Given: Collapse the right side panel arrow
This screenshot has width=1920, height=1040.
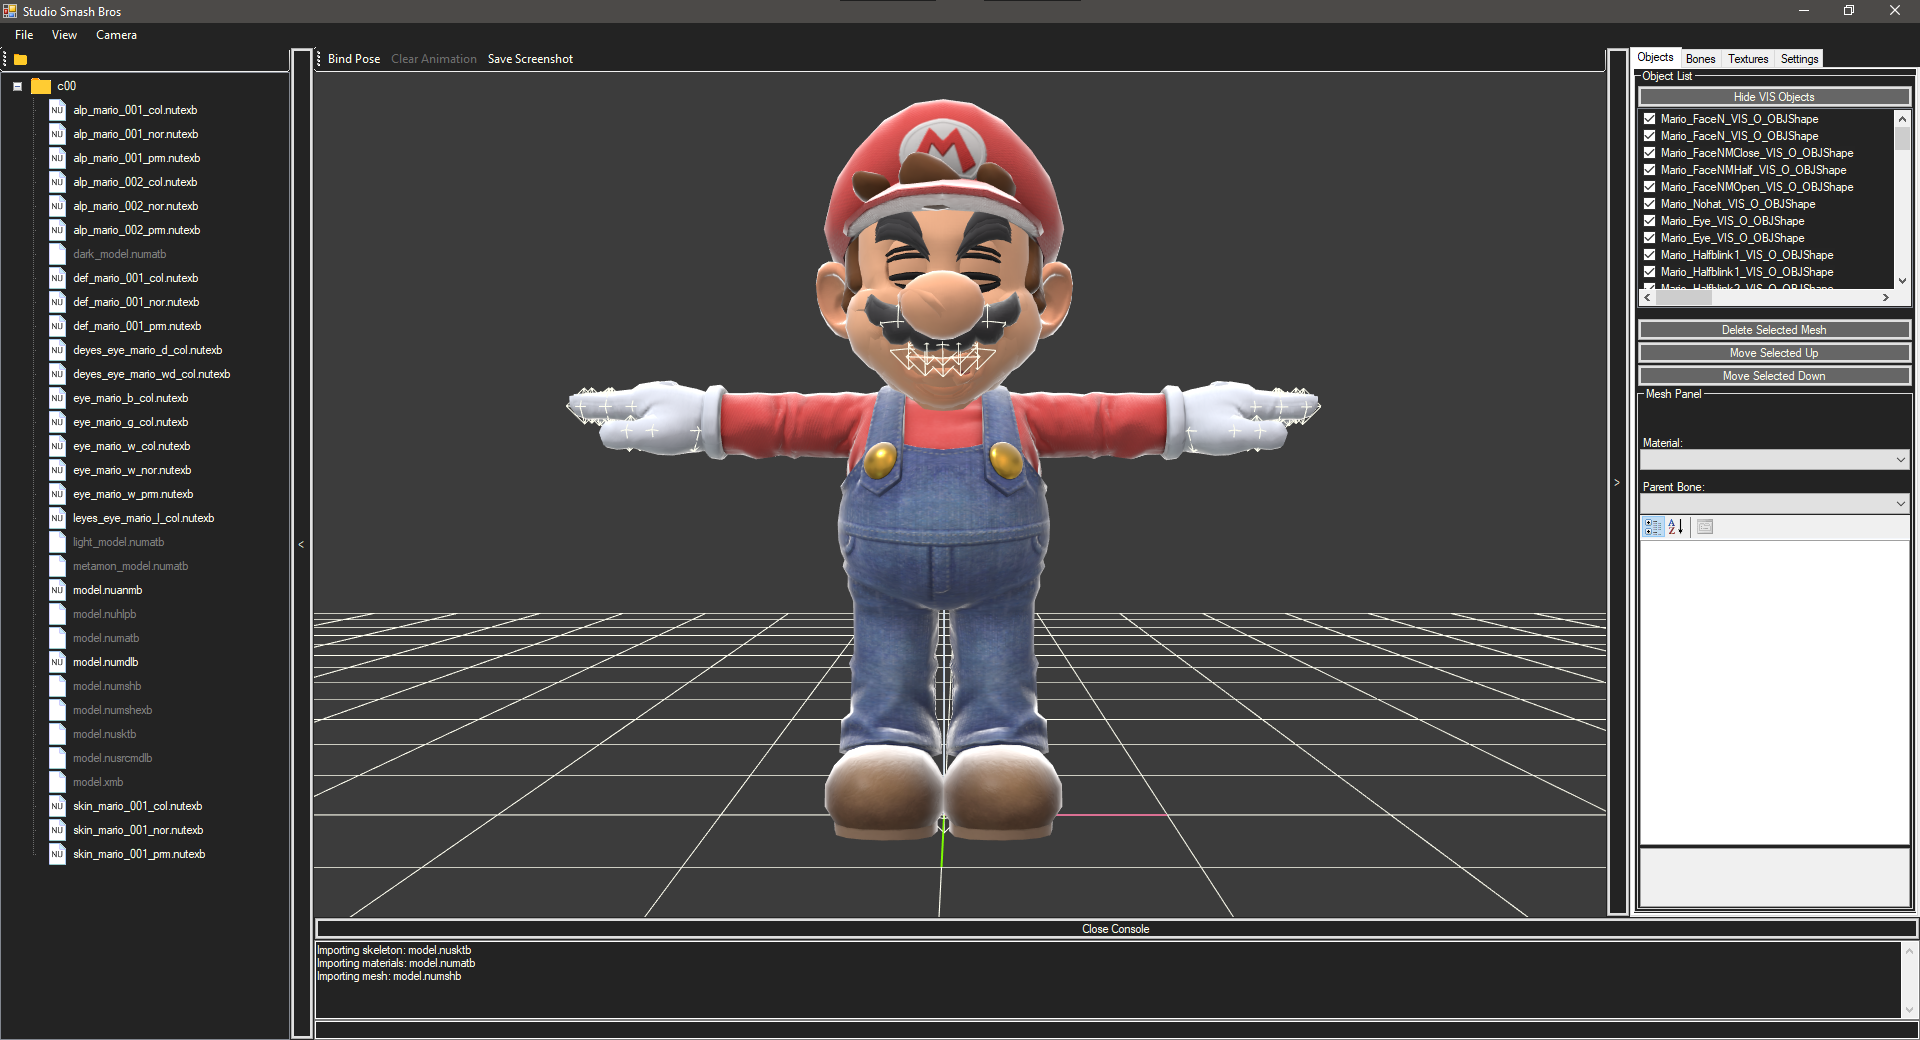Looking at the screenshot, I should click(1617, 483).
